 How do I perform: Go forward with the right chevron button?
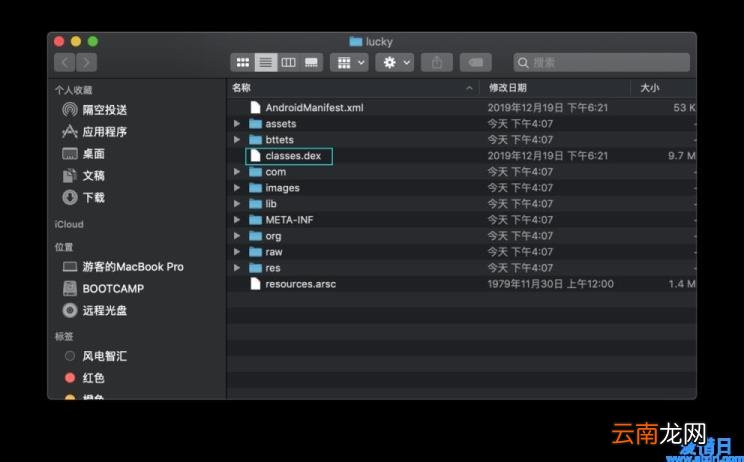[x=86, y=62]
